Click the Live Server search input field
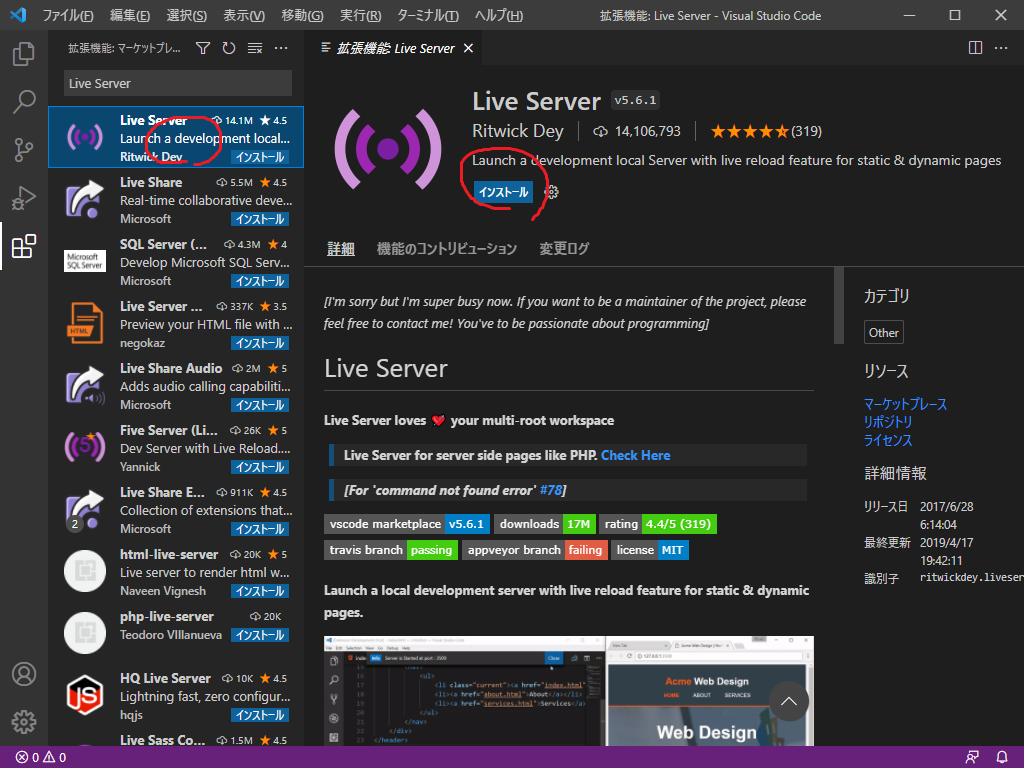This screenshot has height=768, width=1024. pos(176,83)
